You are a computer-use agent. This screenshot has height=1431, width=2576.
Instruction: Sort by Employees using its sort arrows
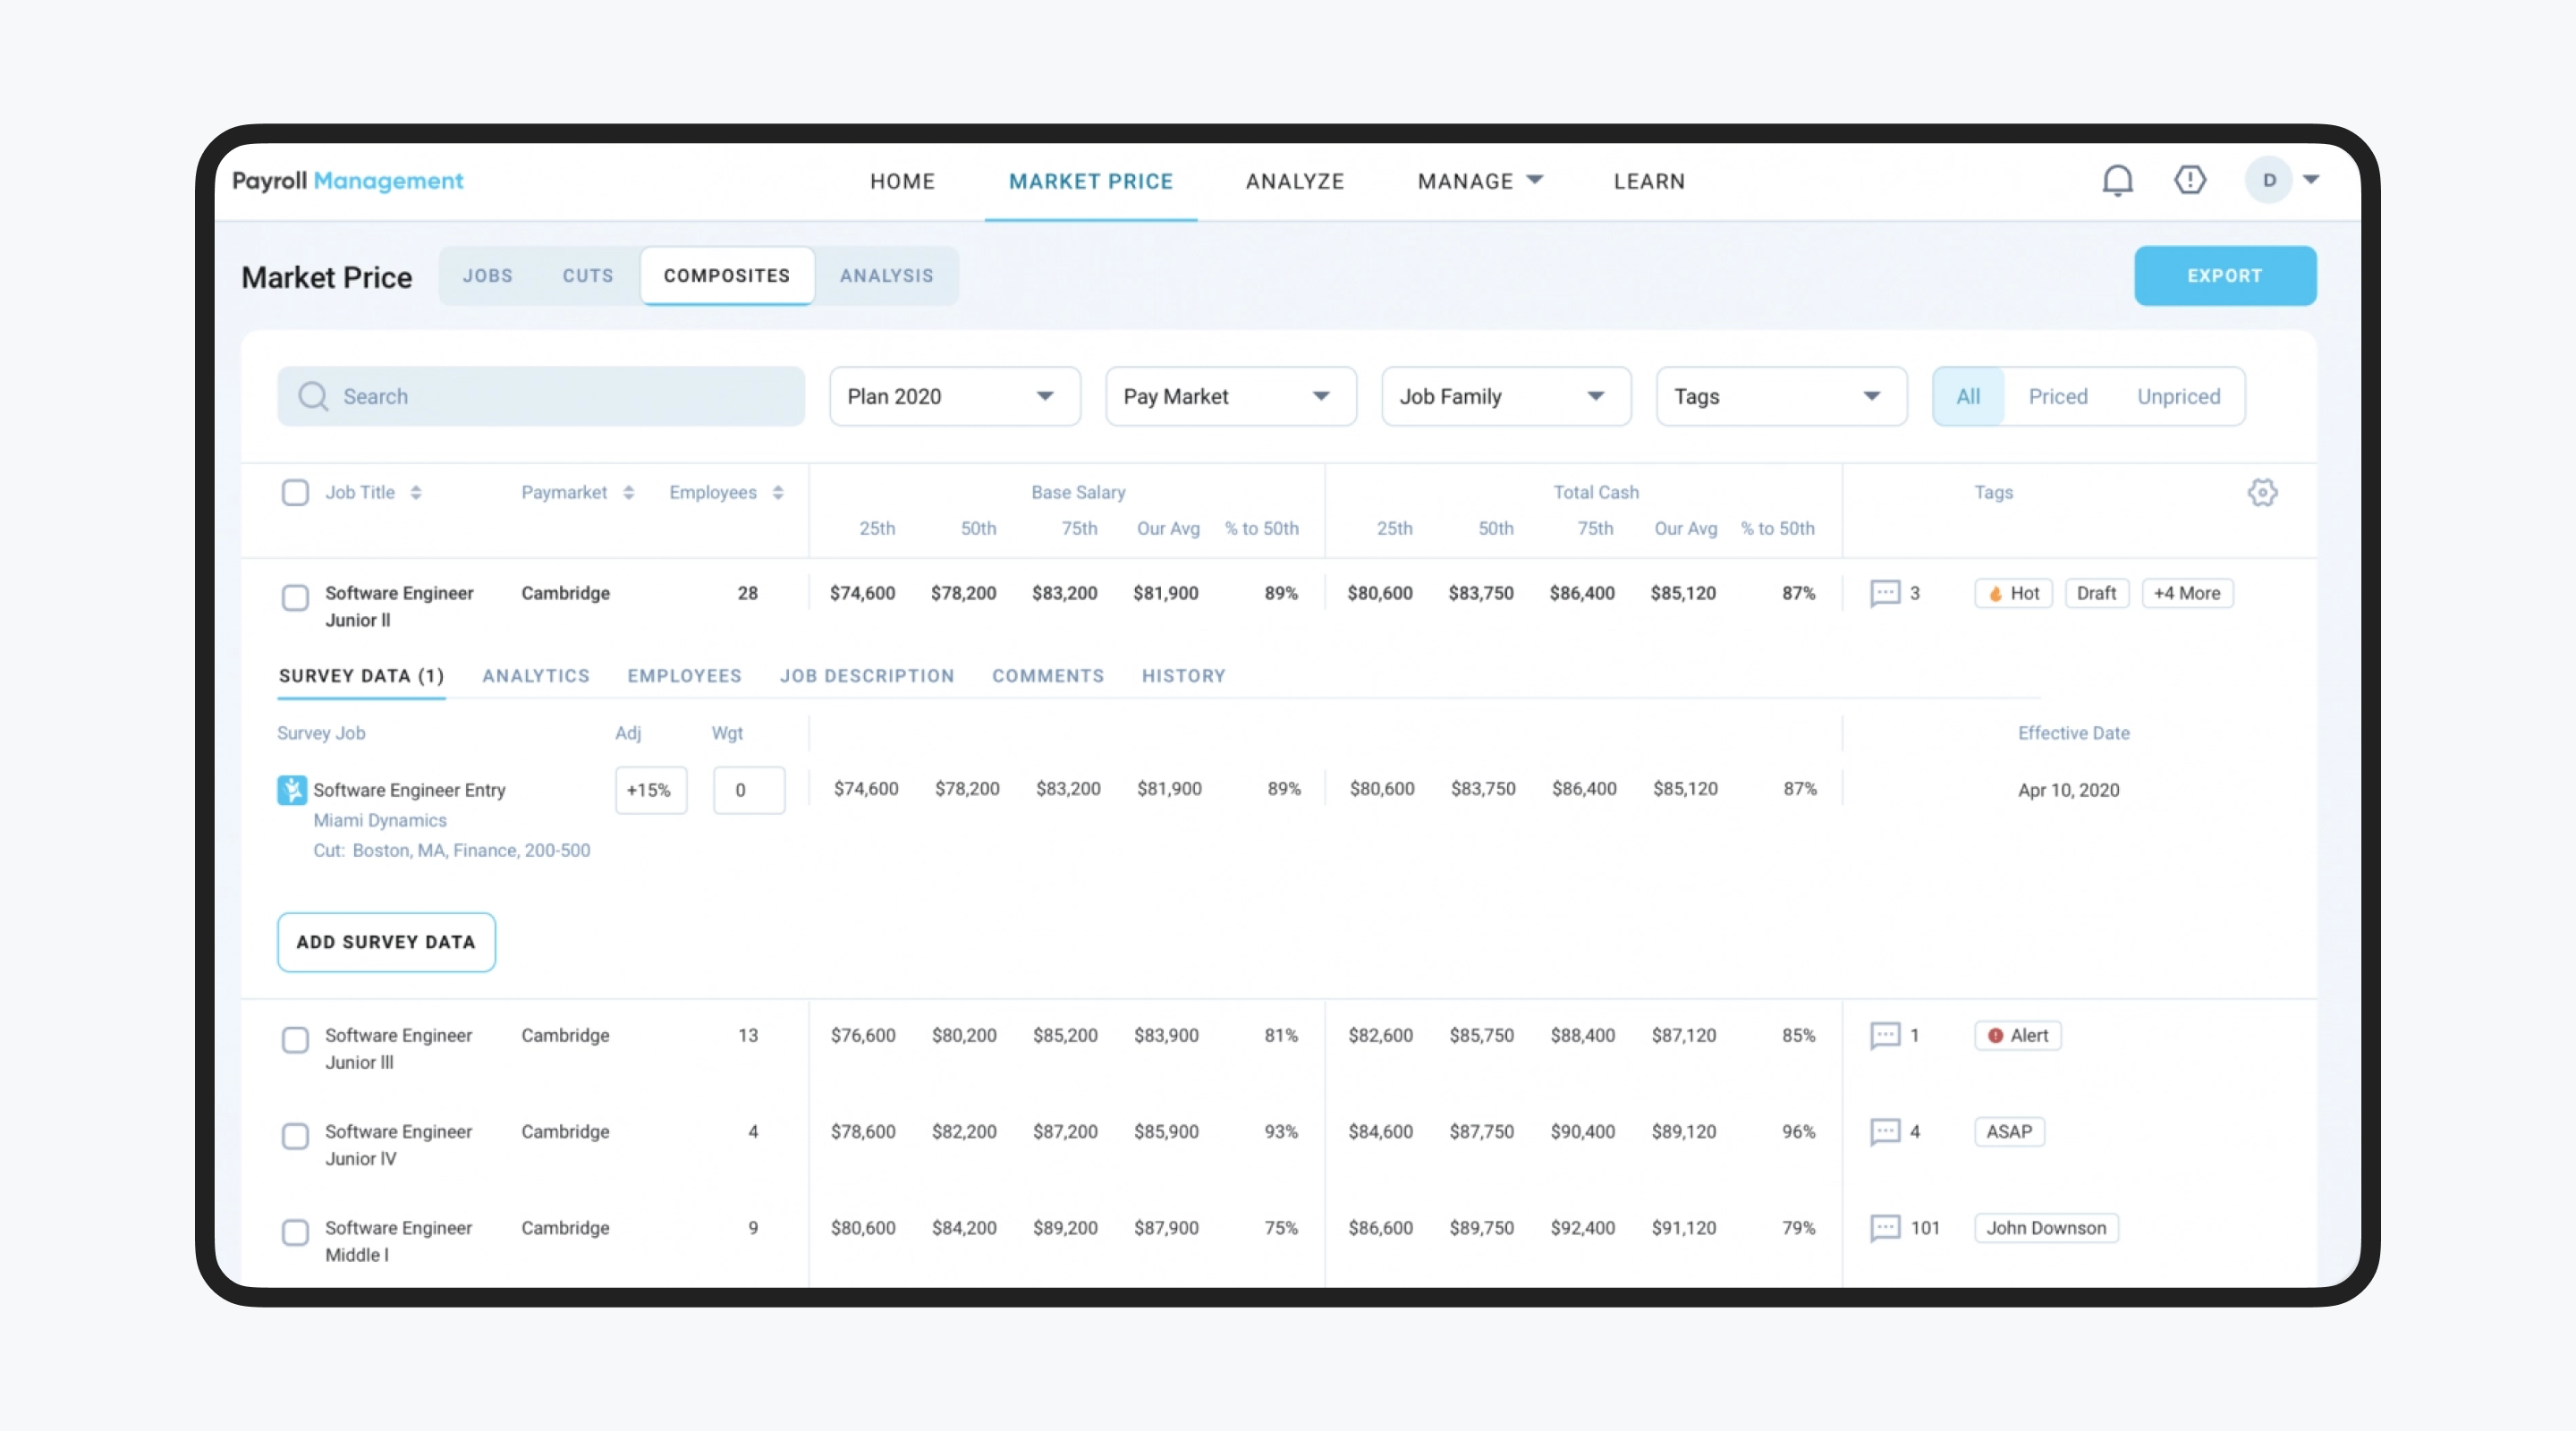tap(778, 492)
